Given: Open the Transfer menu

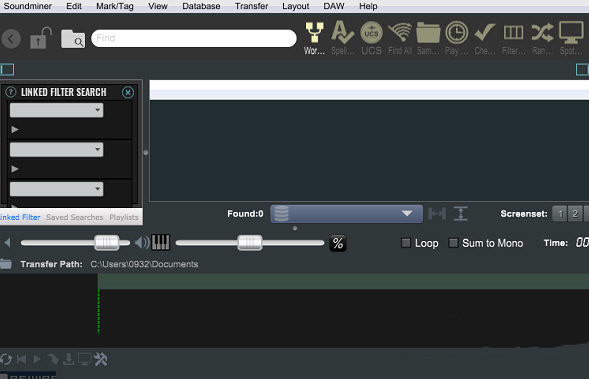Looking at the screenshot, I should click(x=251, y=6).
